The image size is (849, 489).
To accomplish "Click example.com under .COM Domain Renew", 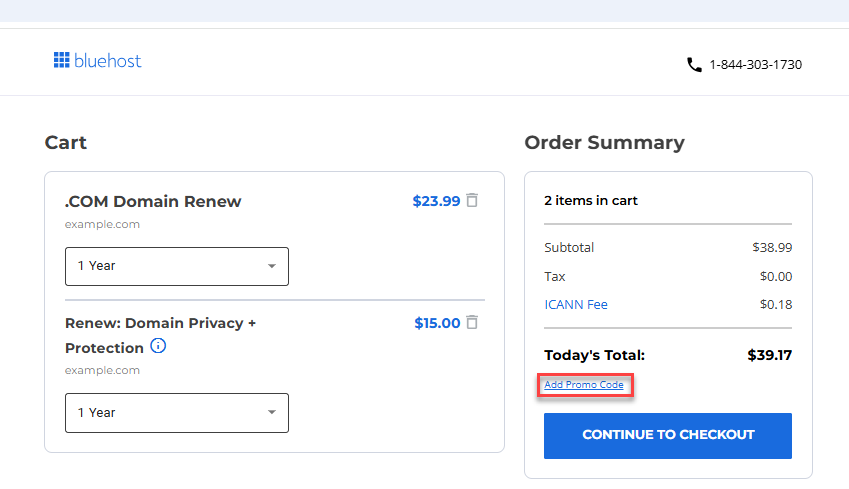I will 102,224.
